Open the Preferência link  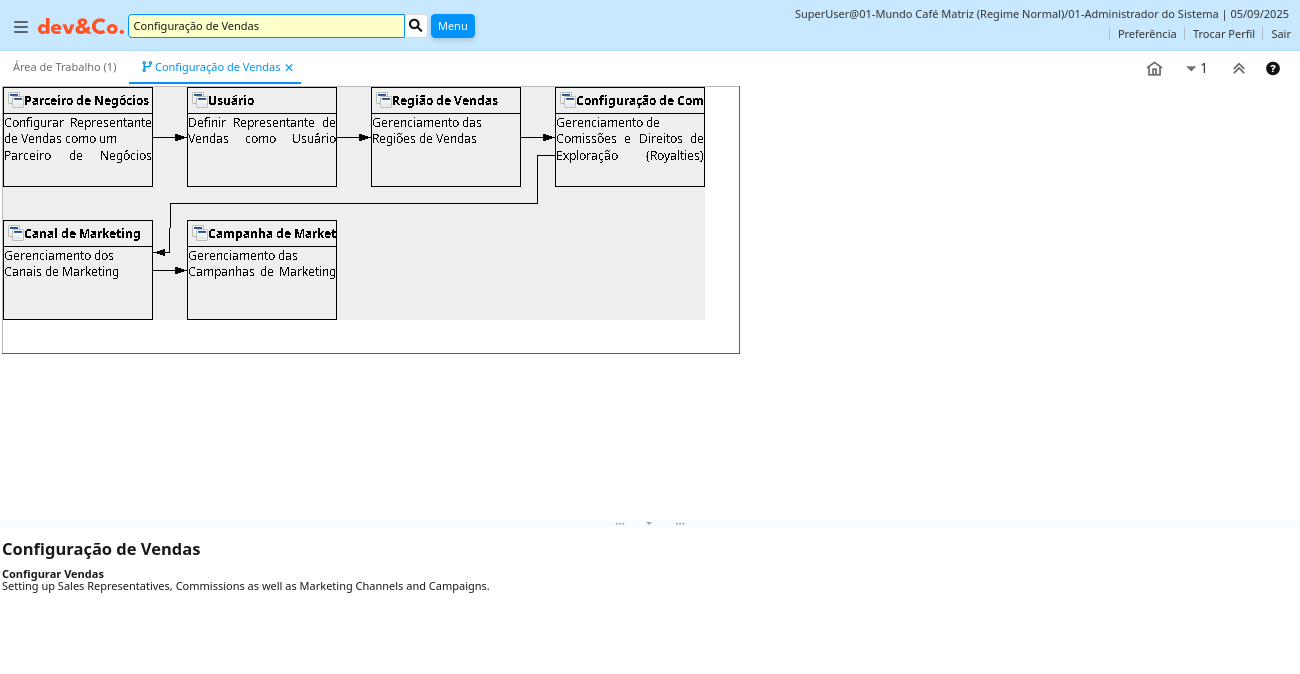point(1147,34)
